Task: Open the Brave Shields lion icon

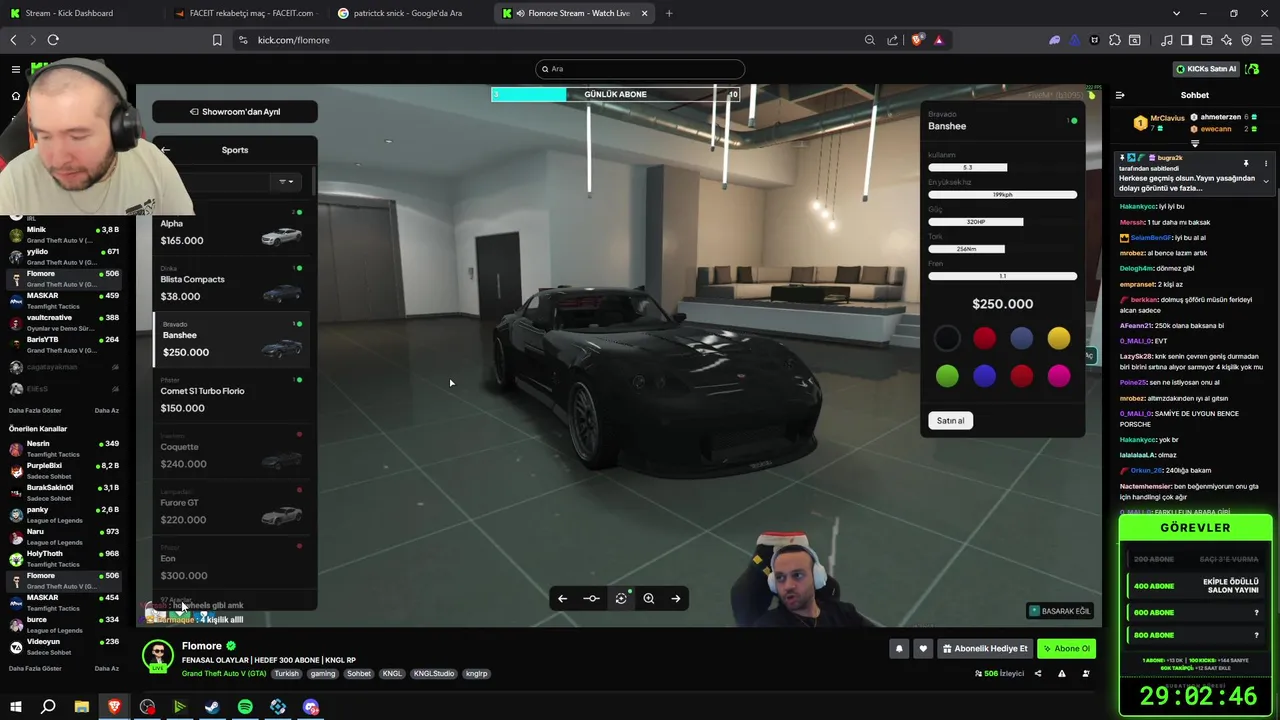Action: (917, 40)
